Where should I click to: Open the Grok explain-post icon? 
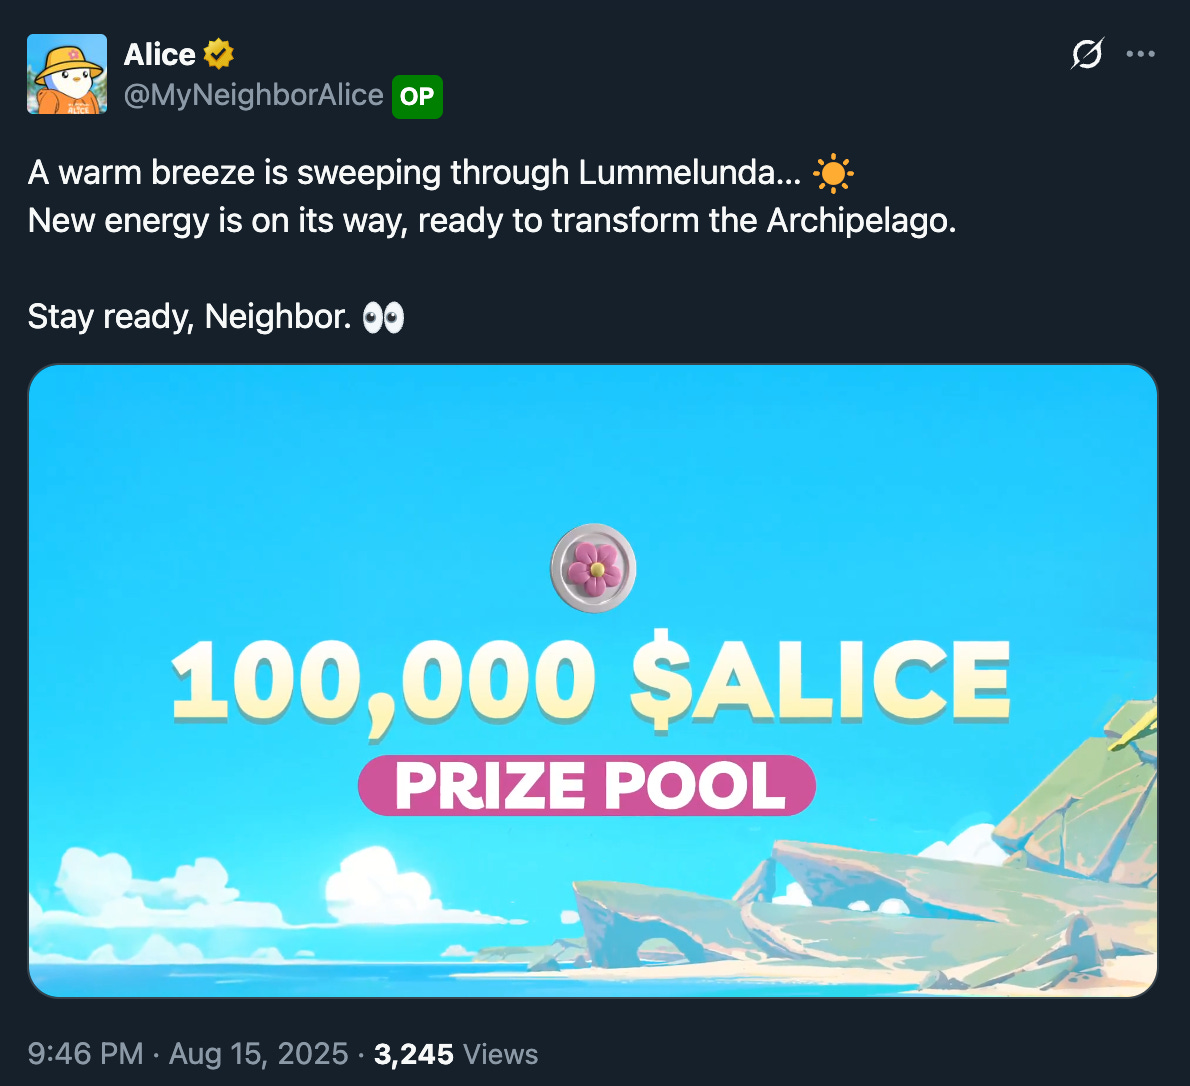(x=1087, y=54)
